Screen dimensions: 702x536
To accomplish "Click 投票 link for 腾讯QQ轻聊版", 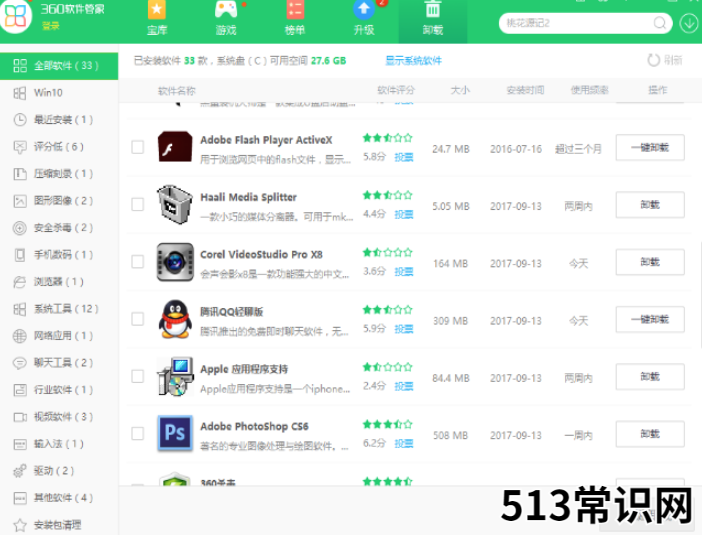I will click(404, 329).
